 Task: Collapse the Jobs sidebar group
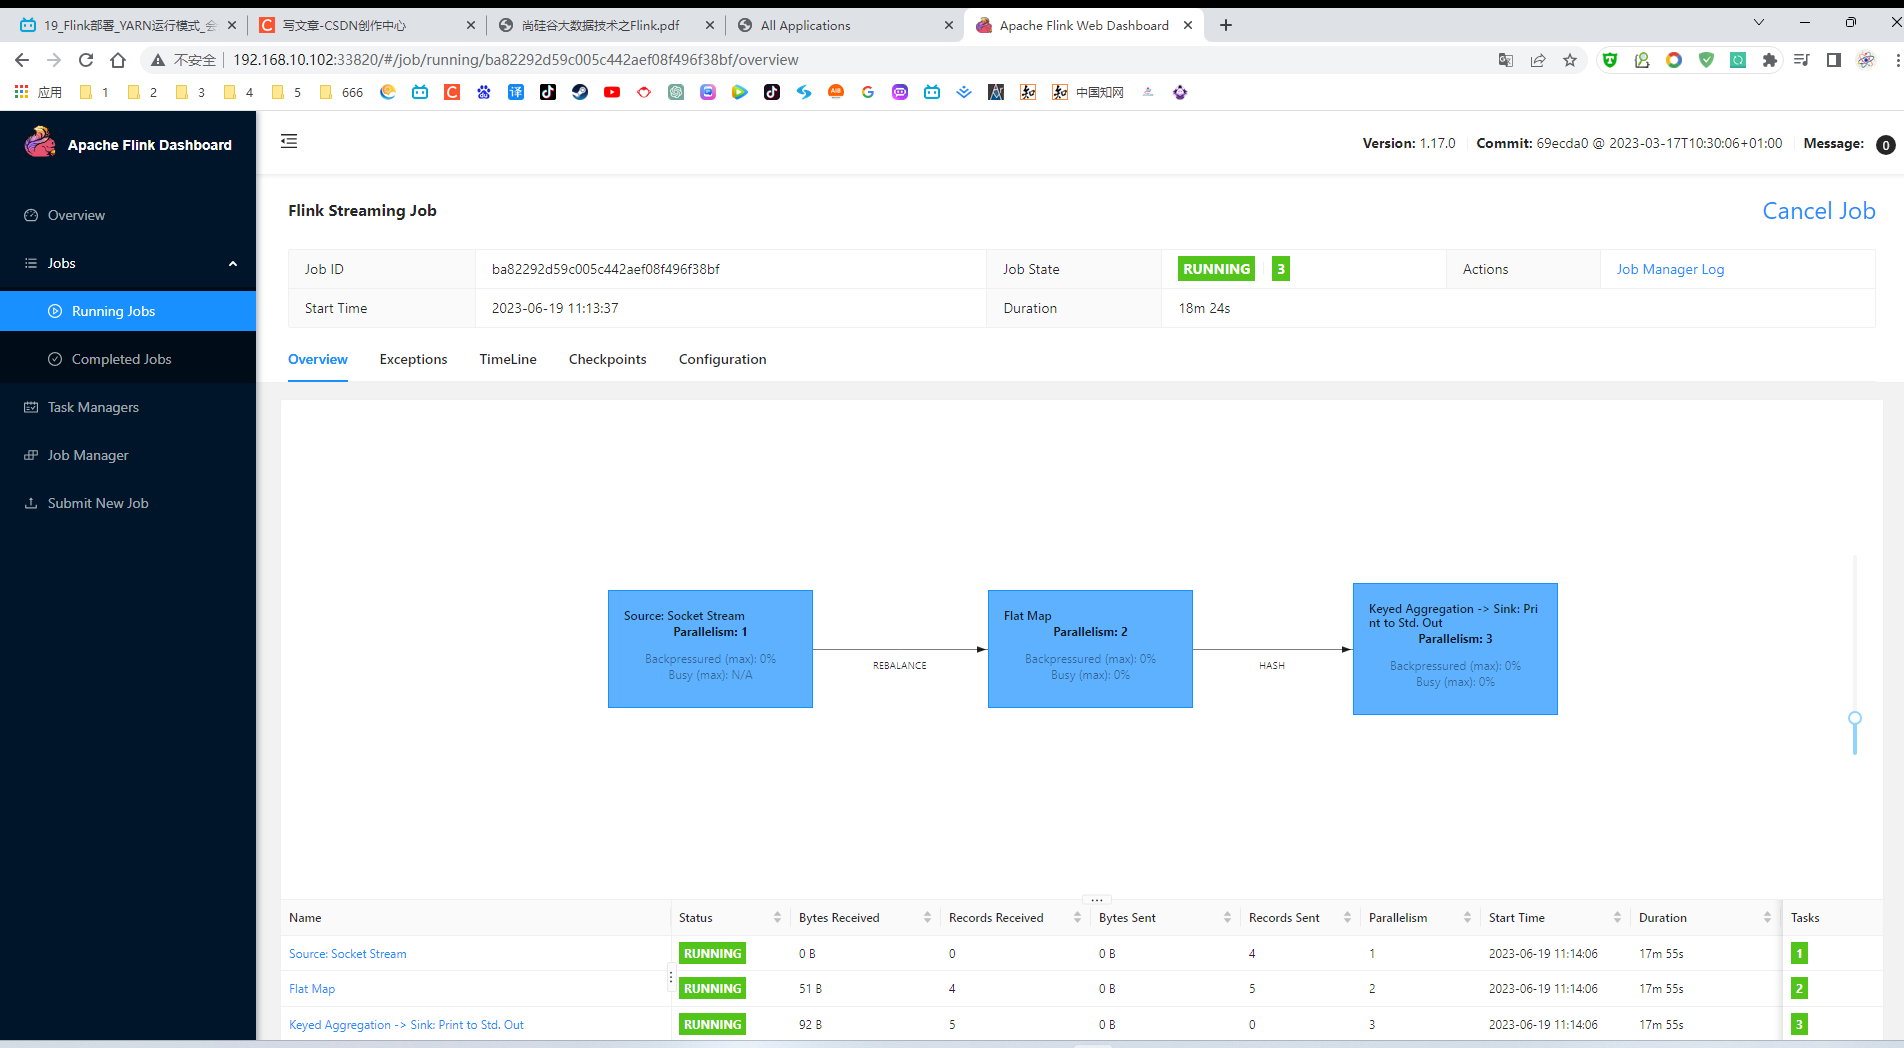click(x=128, y=263)
